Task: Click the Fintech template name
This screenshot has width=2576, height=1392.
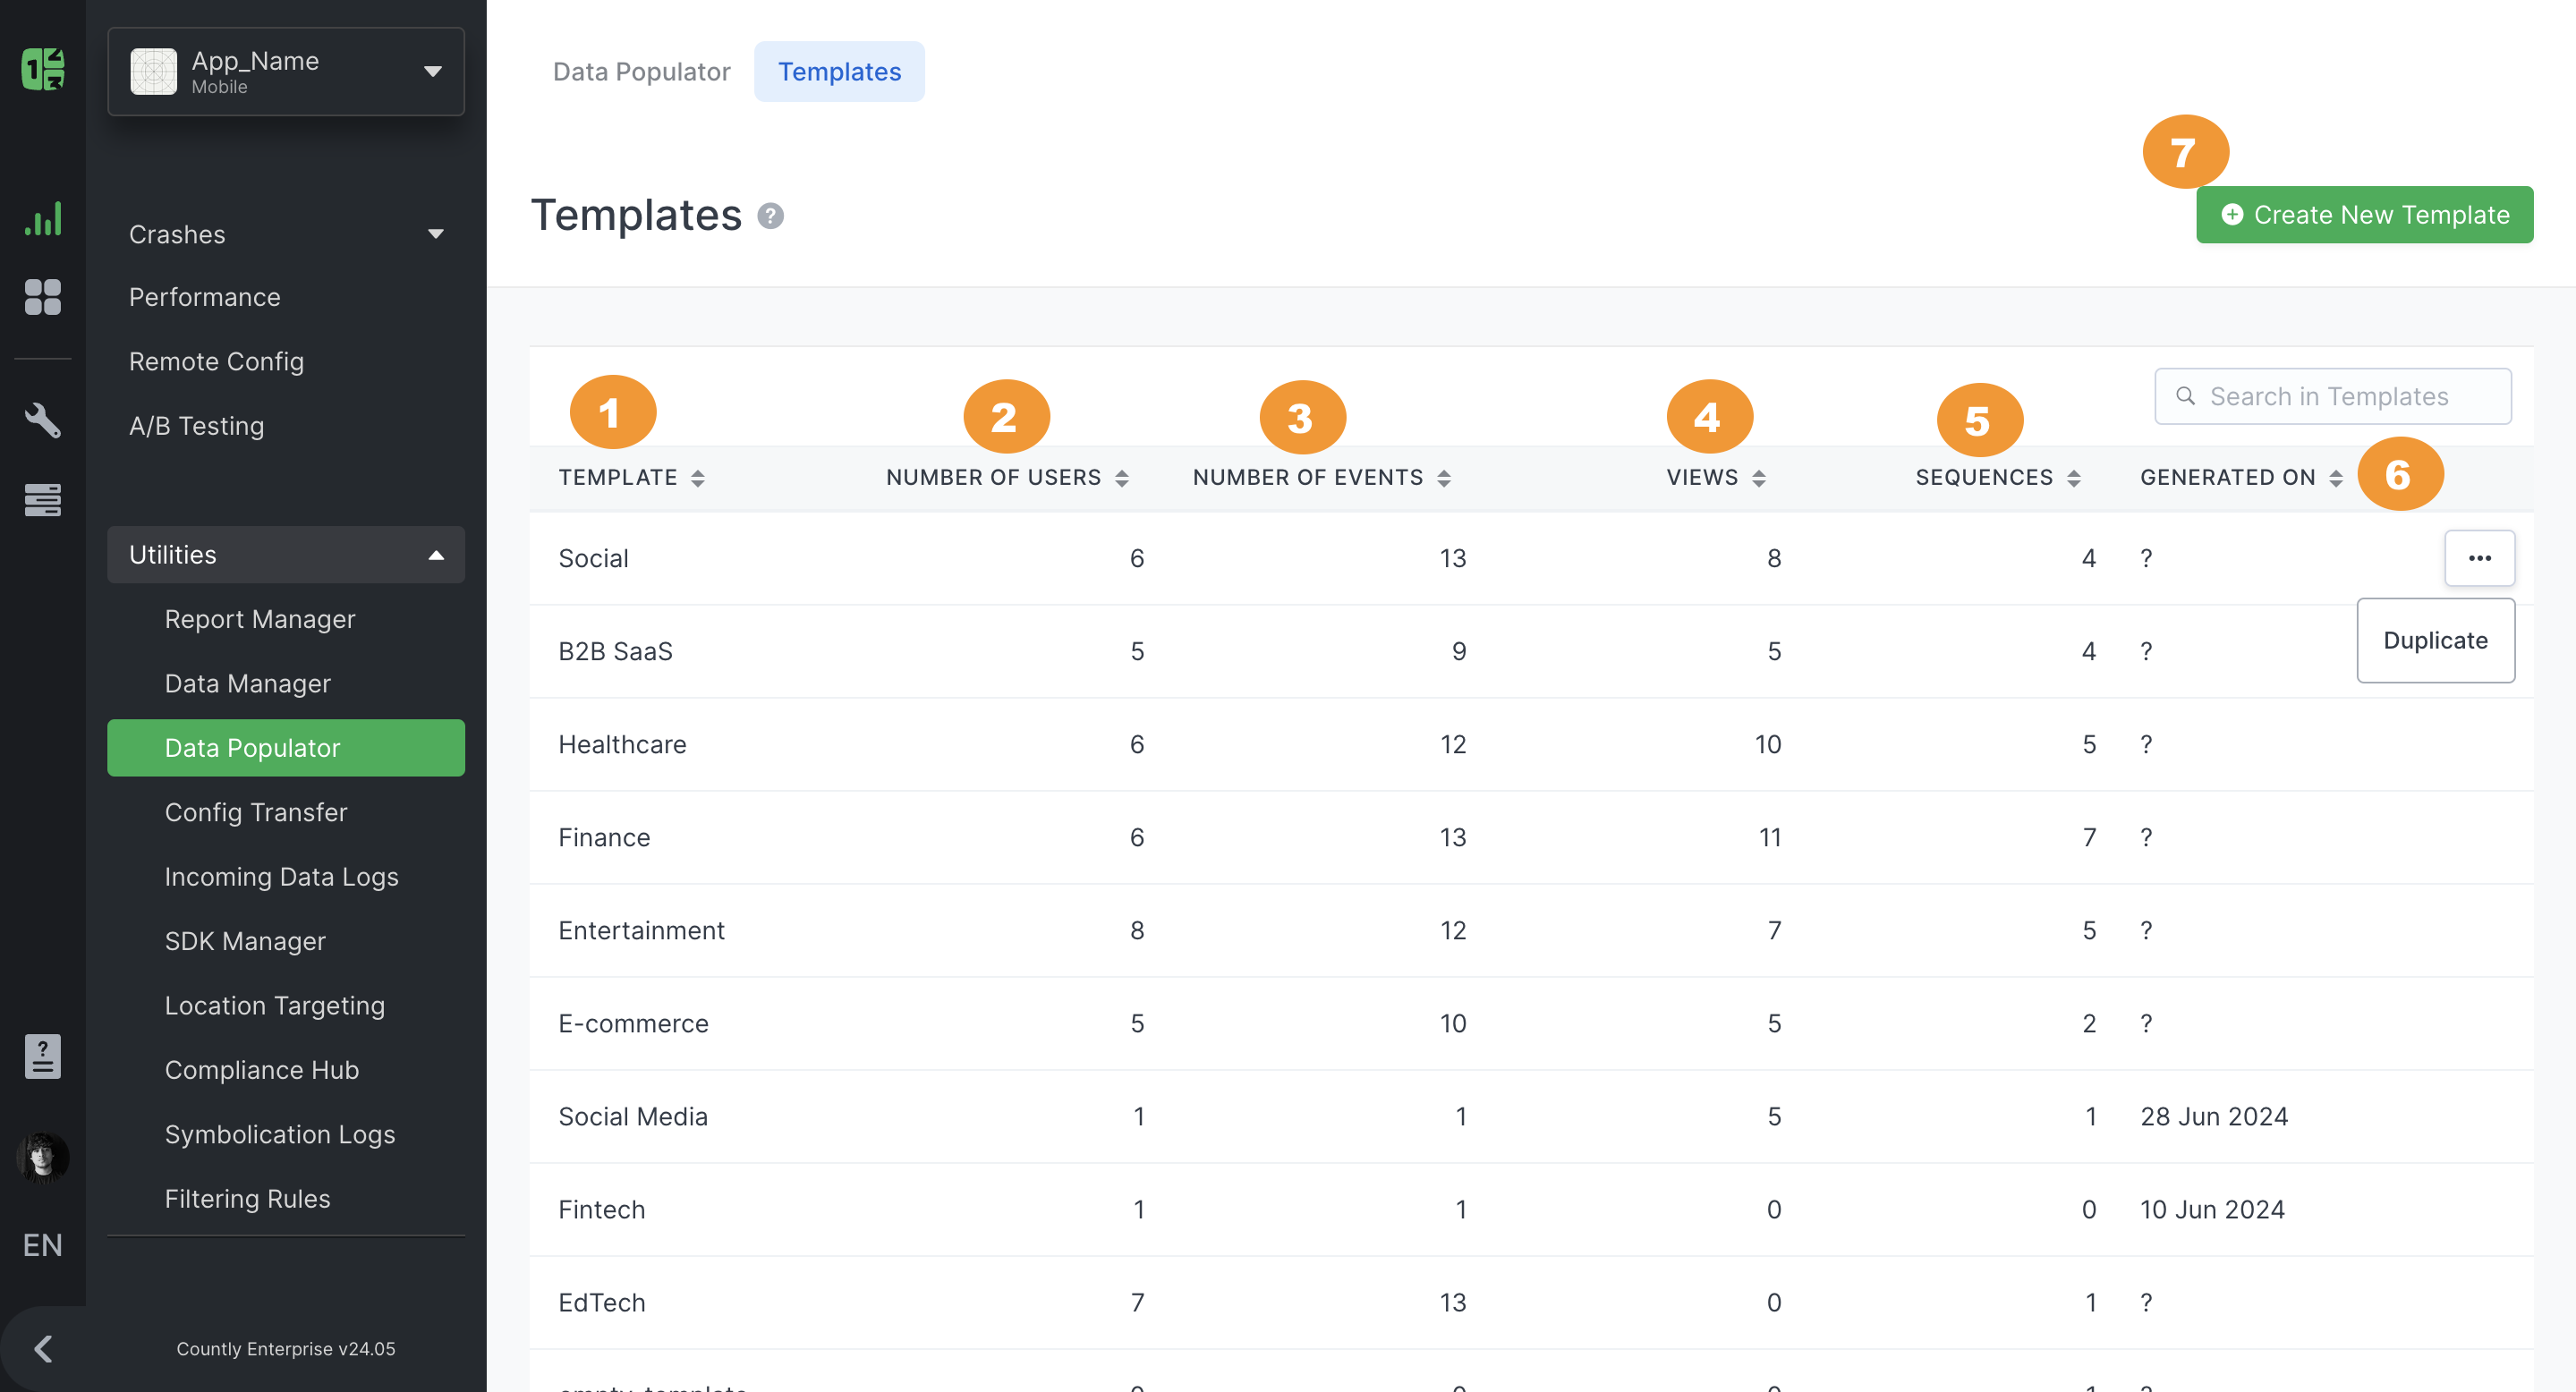Action: tap(601, 1209)
